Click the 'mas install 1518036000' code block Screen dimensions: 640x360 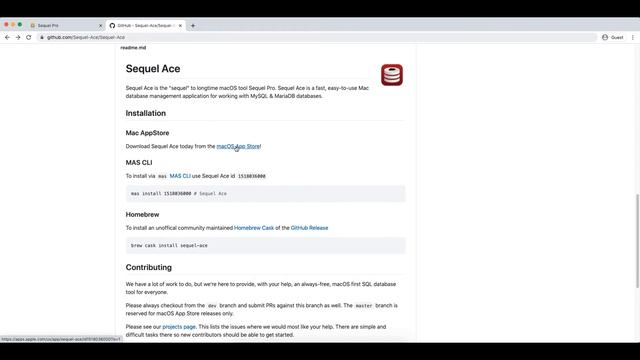pos(265,193)
